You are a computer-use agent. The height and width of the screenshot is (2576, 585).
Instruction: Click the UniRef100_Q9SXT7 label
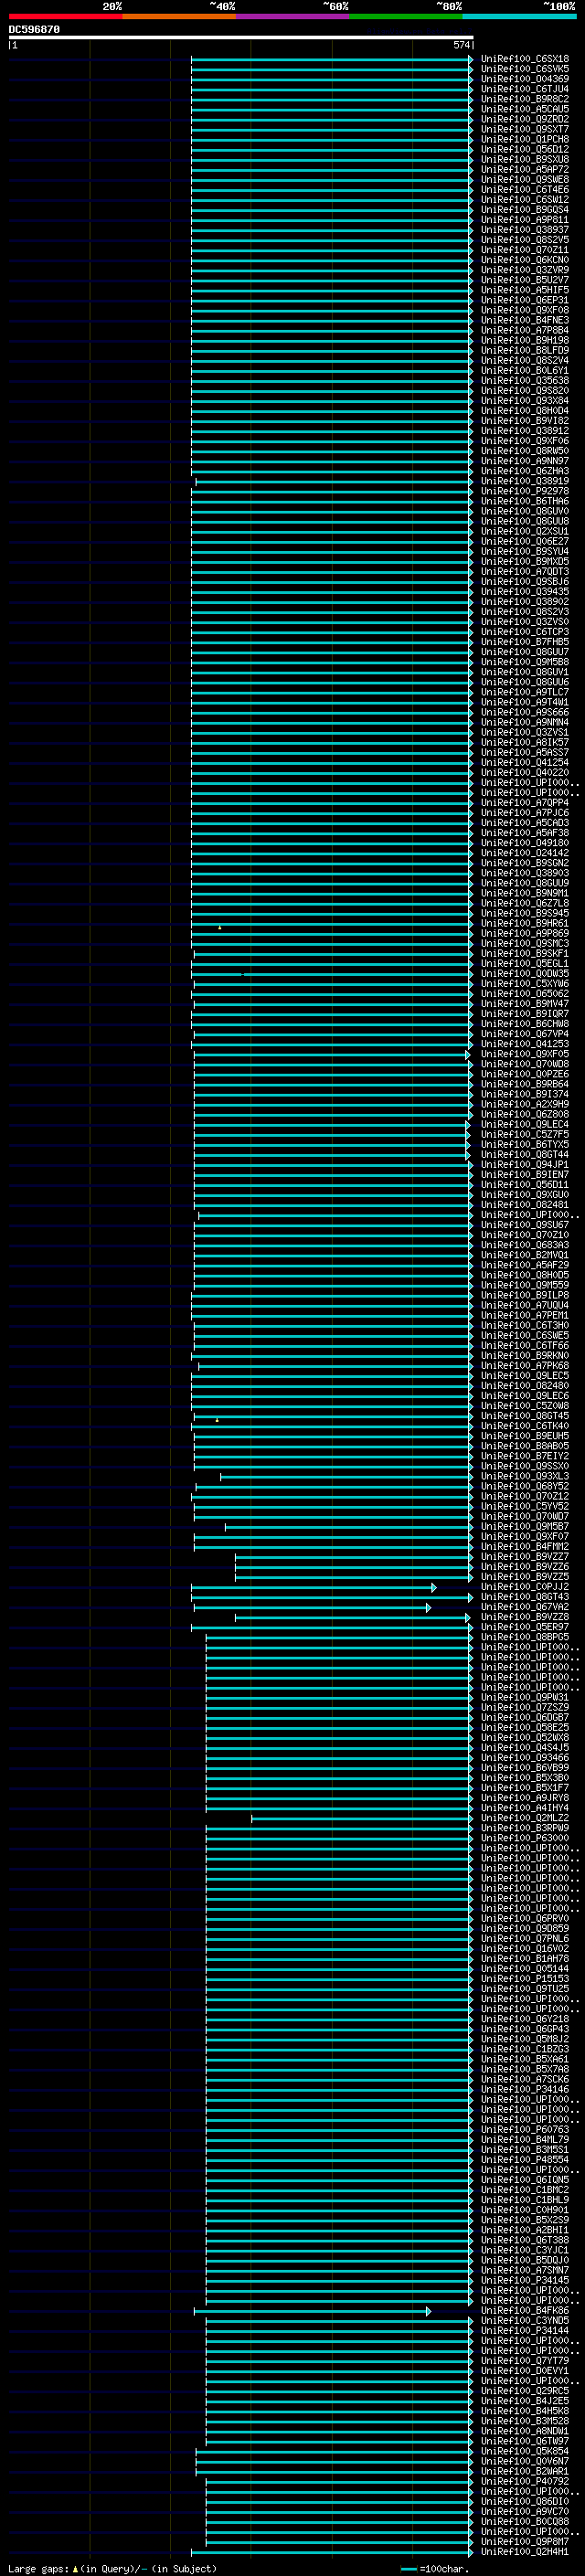525,129
